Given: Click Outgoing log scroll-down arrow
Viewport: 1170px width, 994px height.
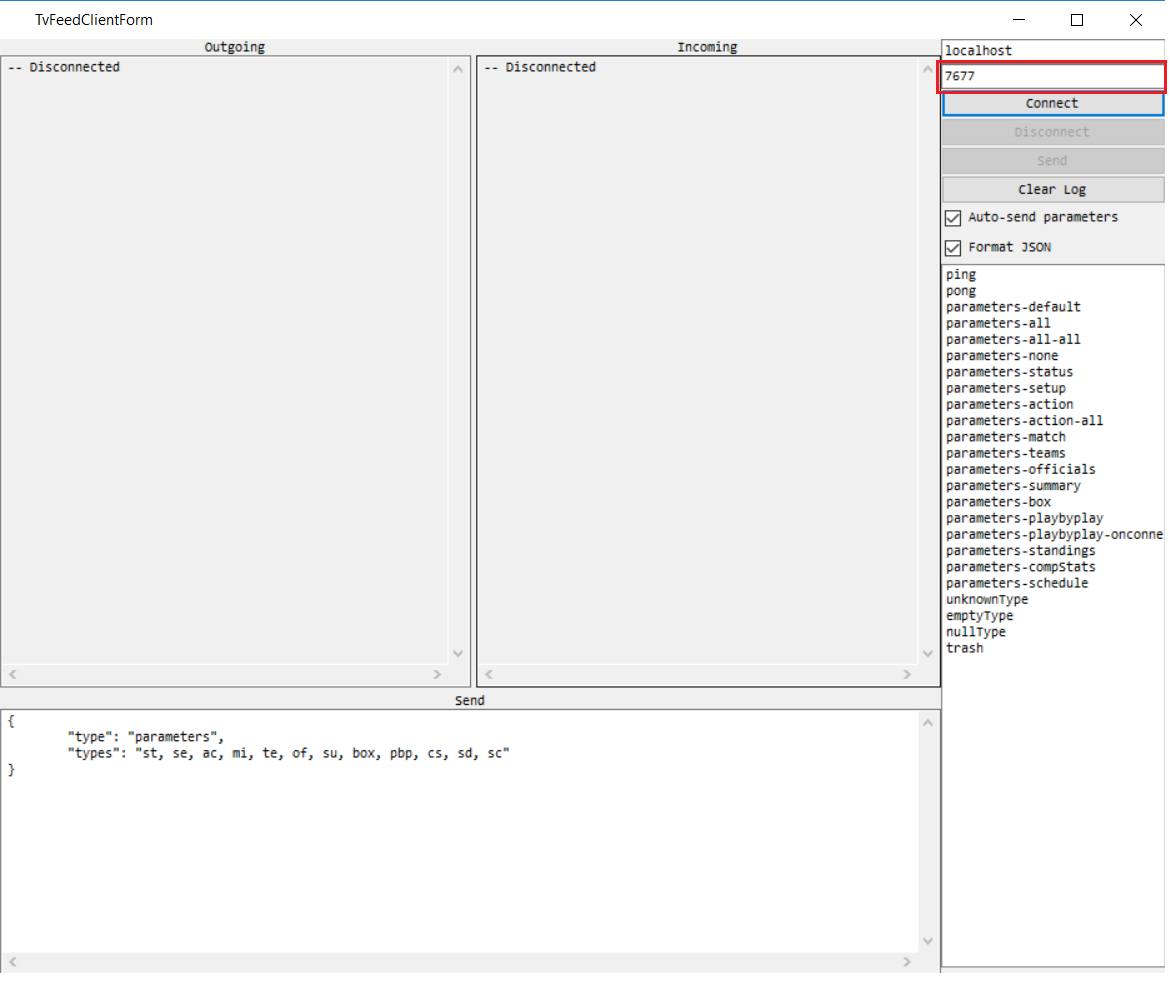Looking at the screenshot, I should click(458, 654).
